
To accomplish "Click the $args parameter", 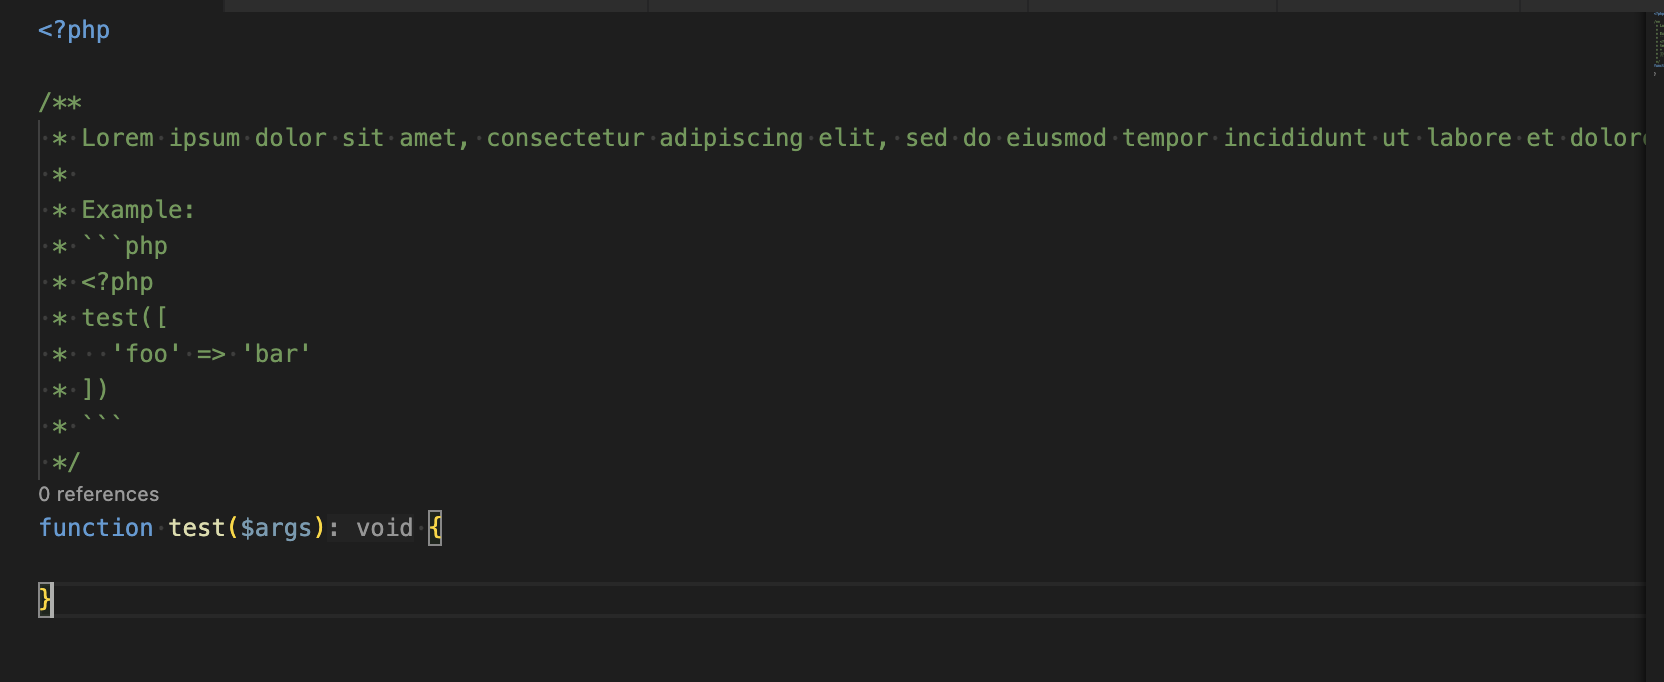I will click(276, 528).
